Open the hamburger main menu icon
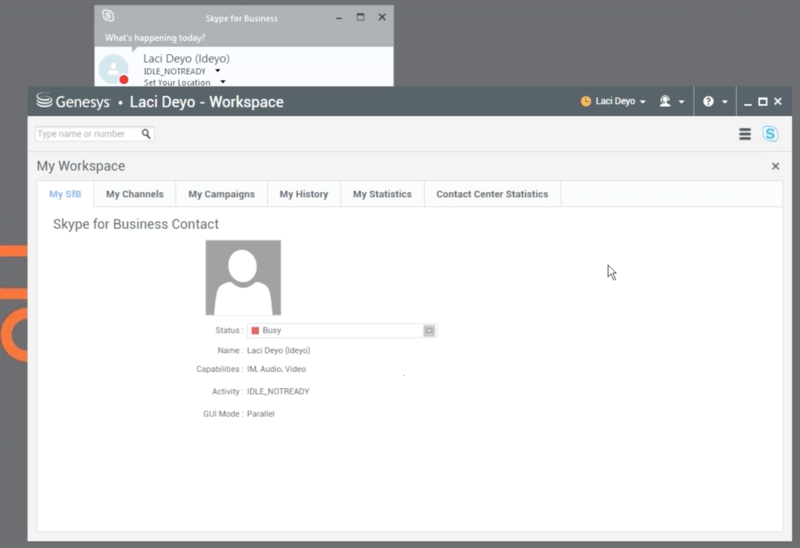The image size is (800, 548). (x=745, y=134)
